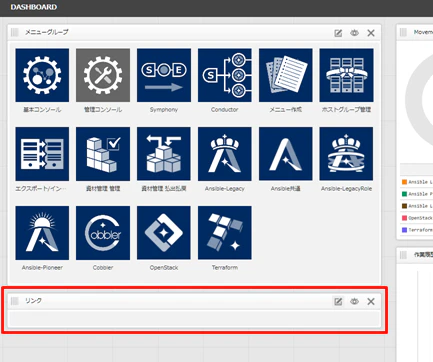433x362 pixels.
Task: Open the Conductor menu group
Action: coord(225,75)
